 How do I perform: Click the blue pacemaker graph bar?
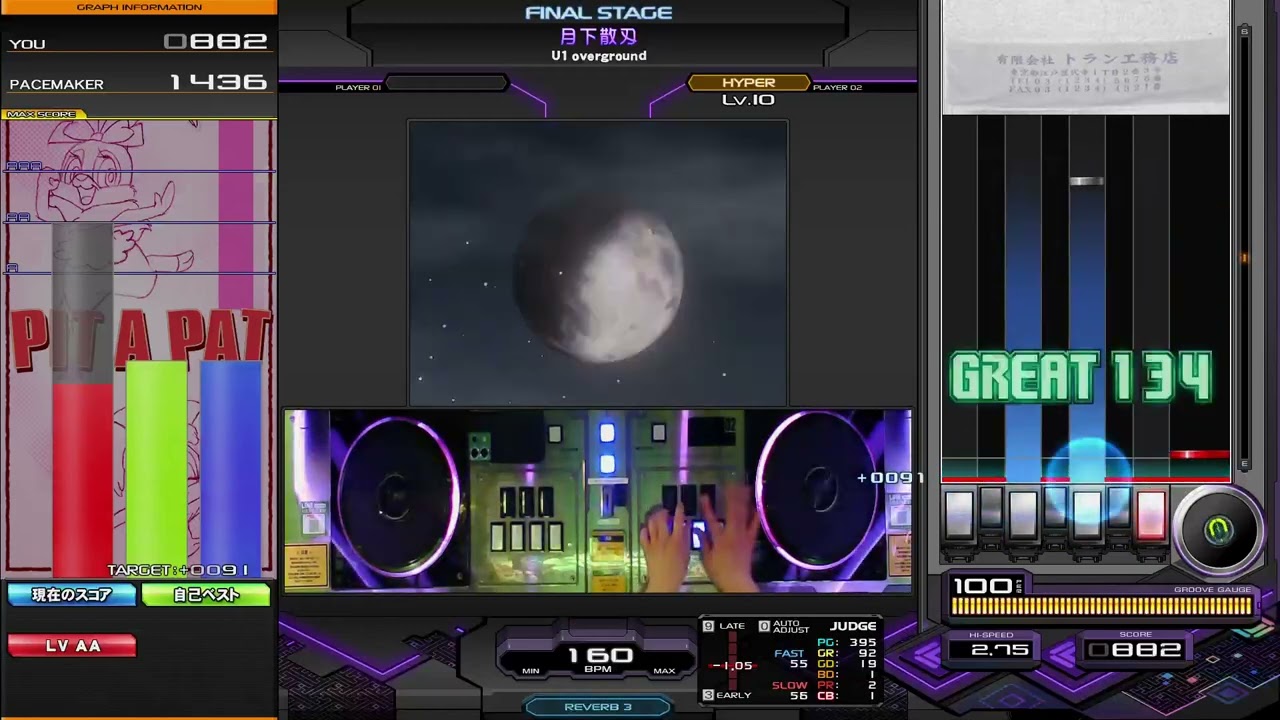(230, 469)
